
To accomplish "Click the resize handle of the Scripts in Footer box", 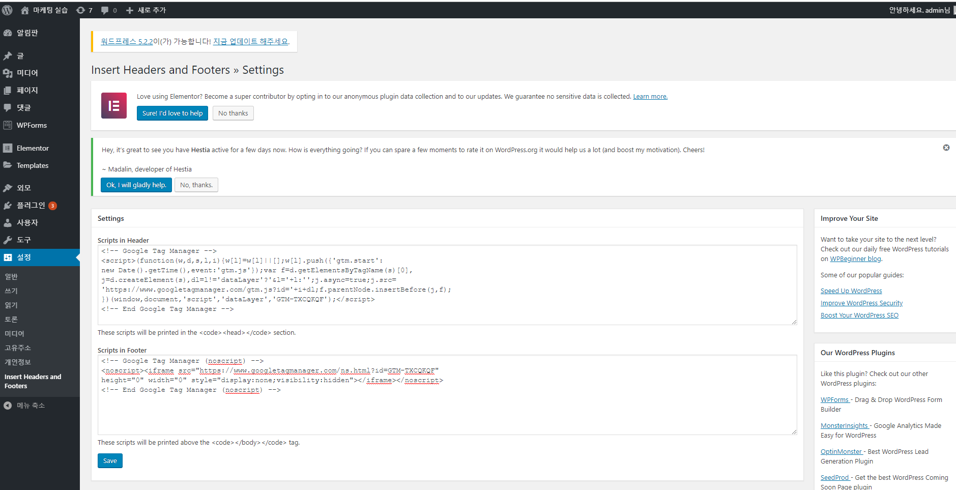I will 793,431.
